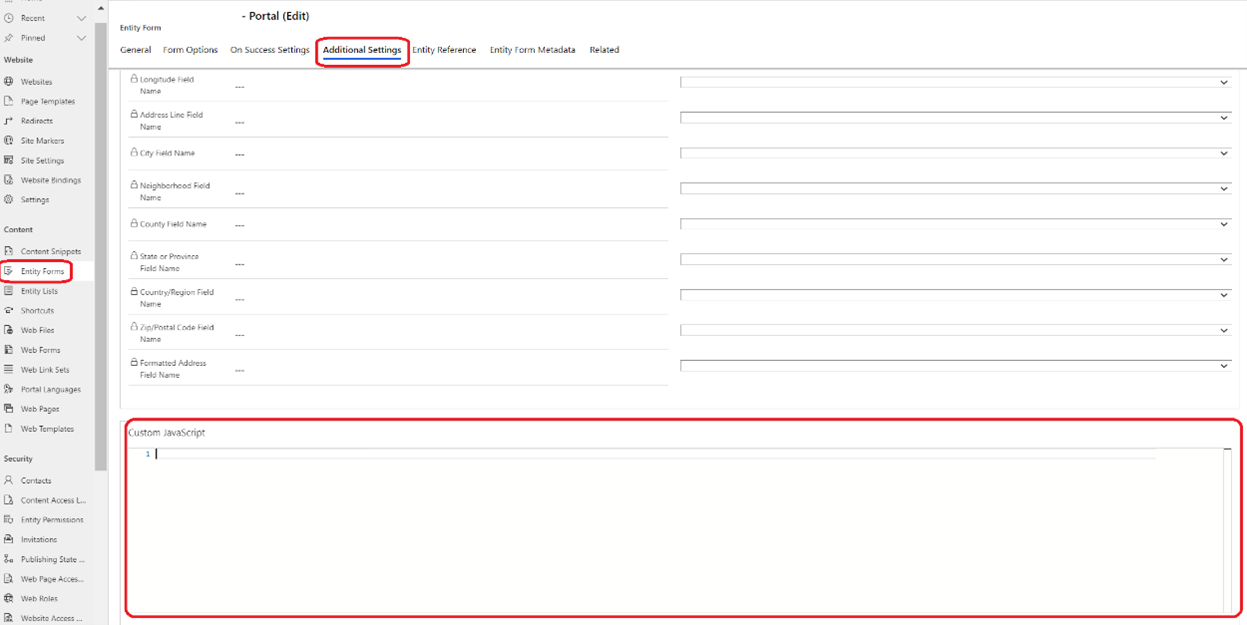Image resolution: width=1247 pixels, height=625 pixels.
Task: Expand the Pinned section chevron
Action: (82, 38)
